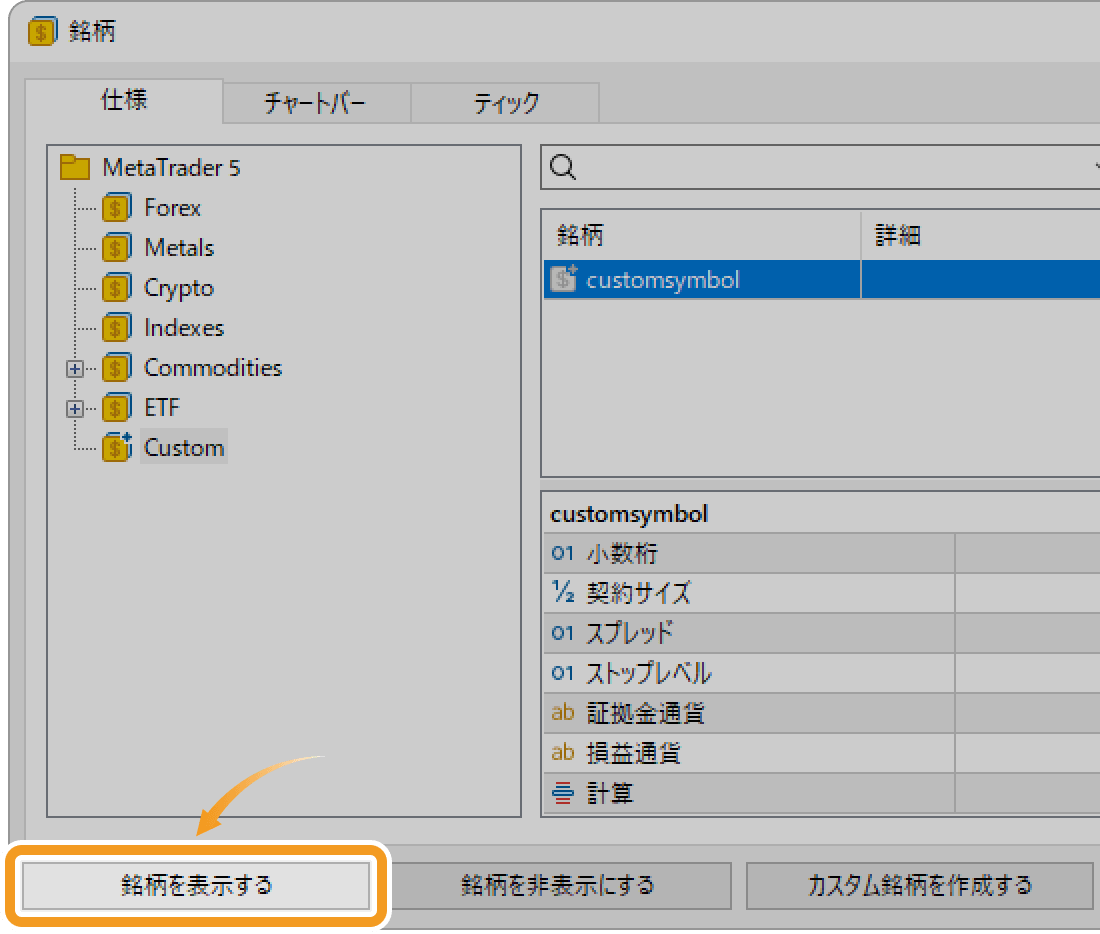The image size is (1100, 934).
Task: Click the ½ icon beside 契約サイズ
Action: tap(563, 592)
